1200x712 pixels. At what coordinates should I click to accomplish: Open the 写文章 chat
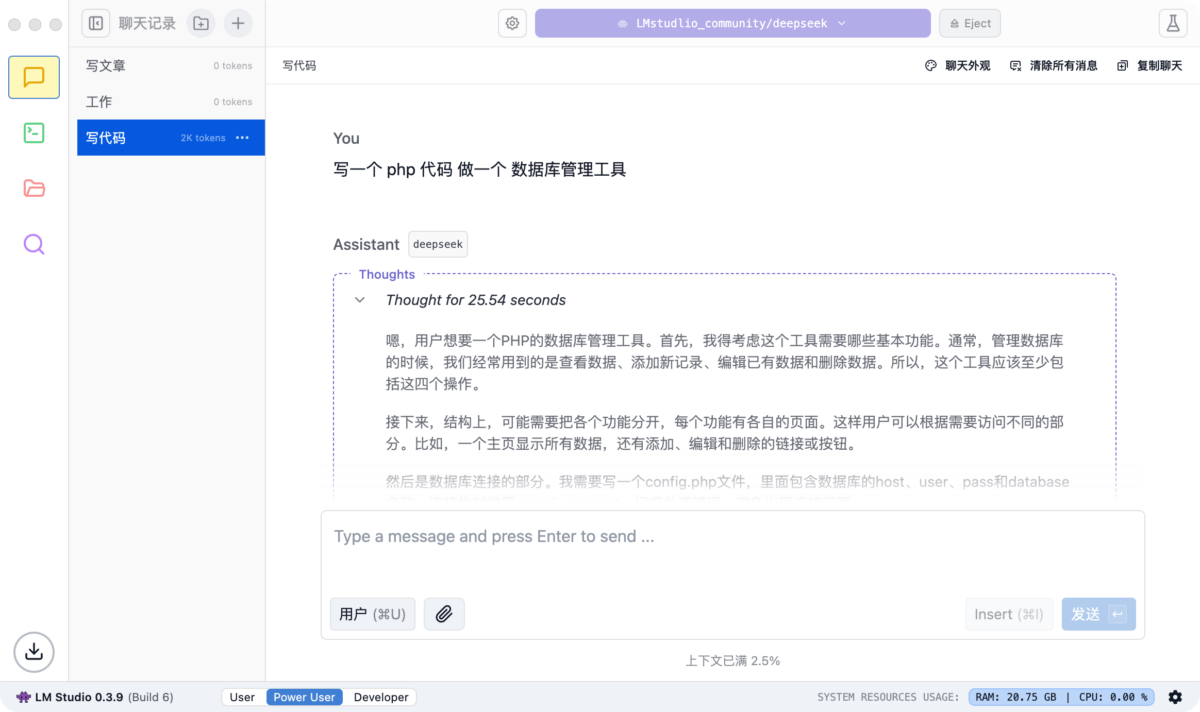coord(171,66)
